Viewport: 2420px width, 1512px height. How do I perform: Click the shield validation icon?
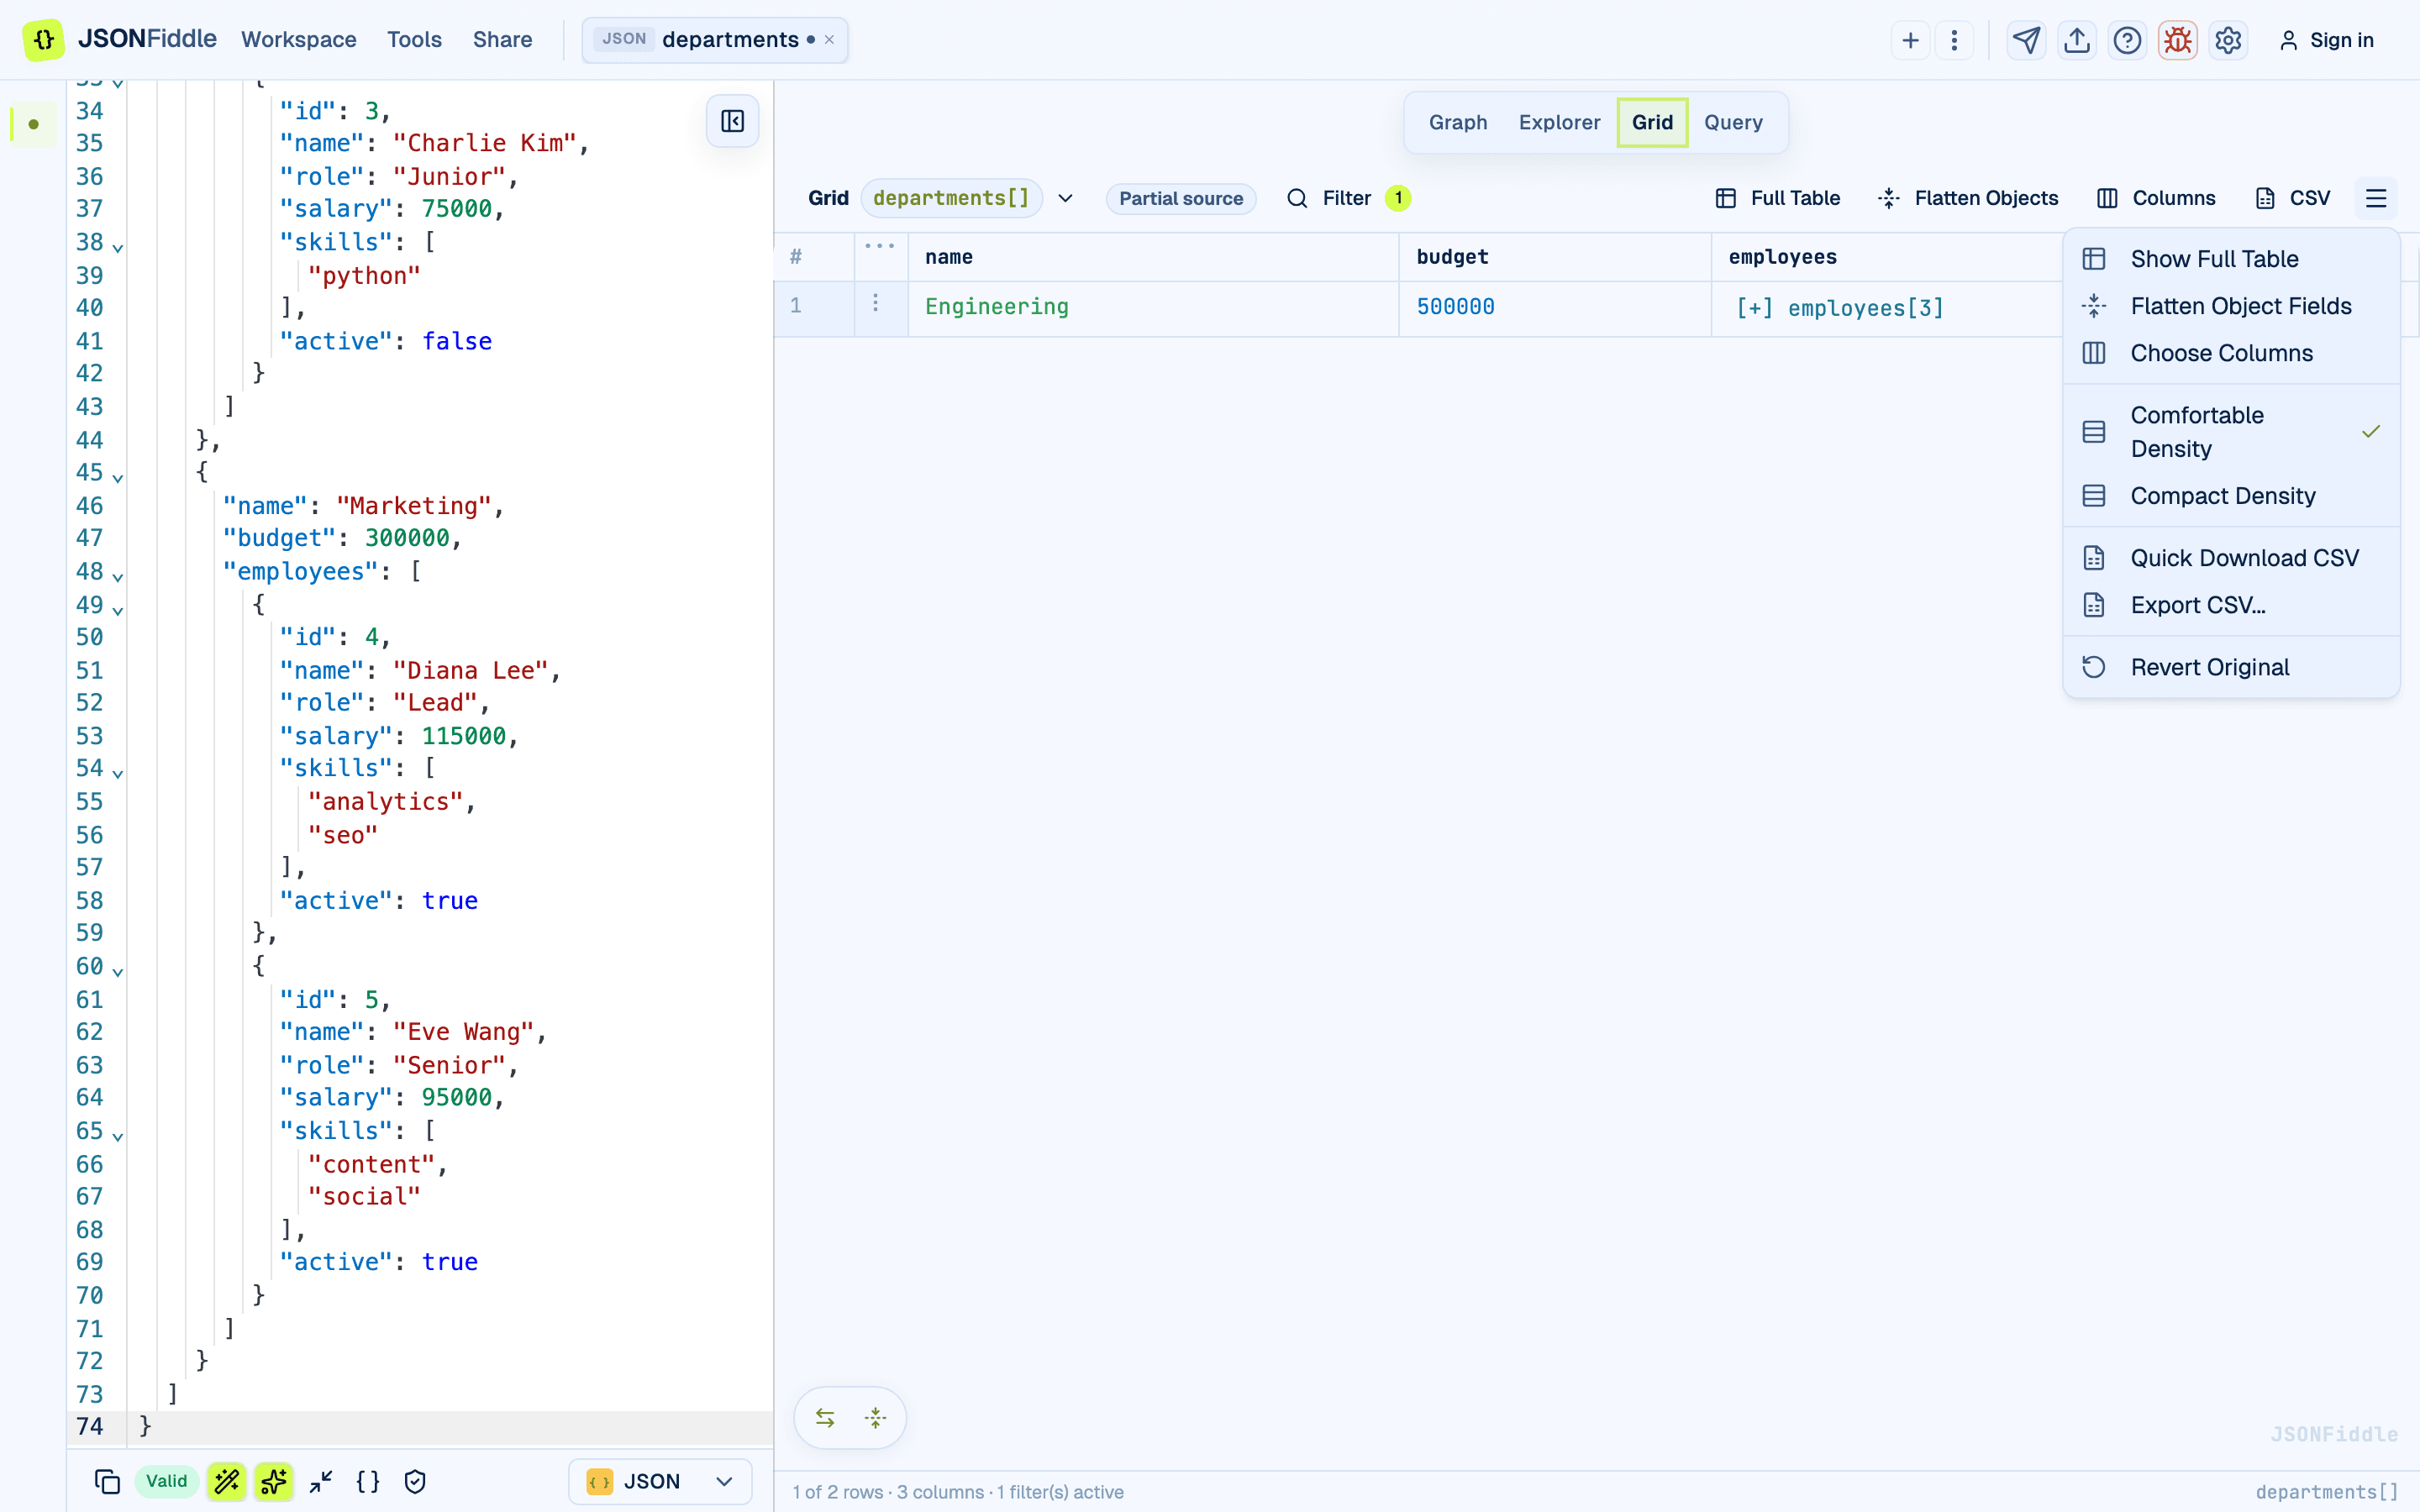pos(415,1481)
